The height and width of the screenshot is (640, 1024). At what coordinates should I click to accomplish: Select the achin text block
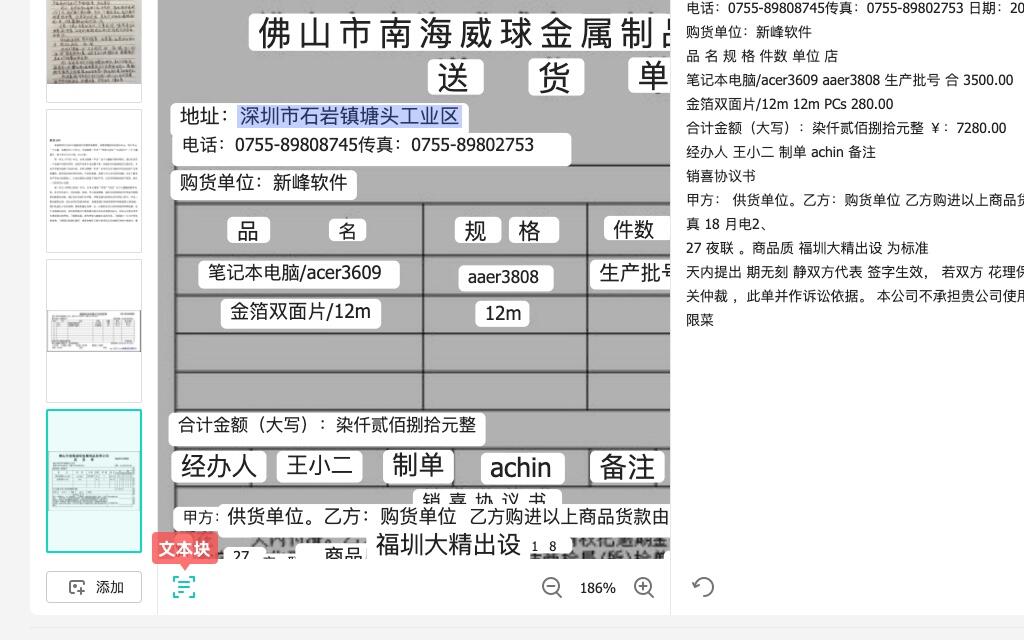[x=520, y=468]
